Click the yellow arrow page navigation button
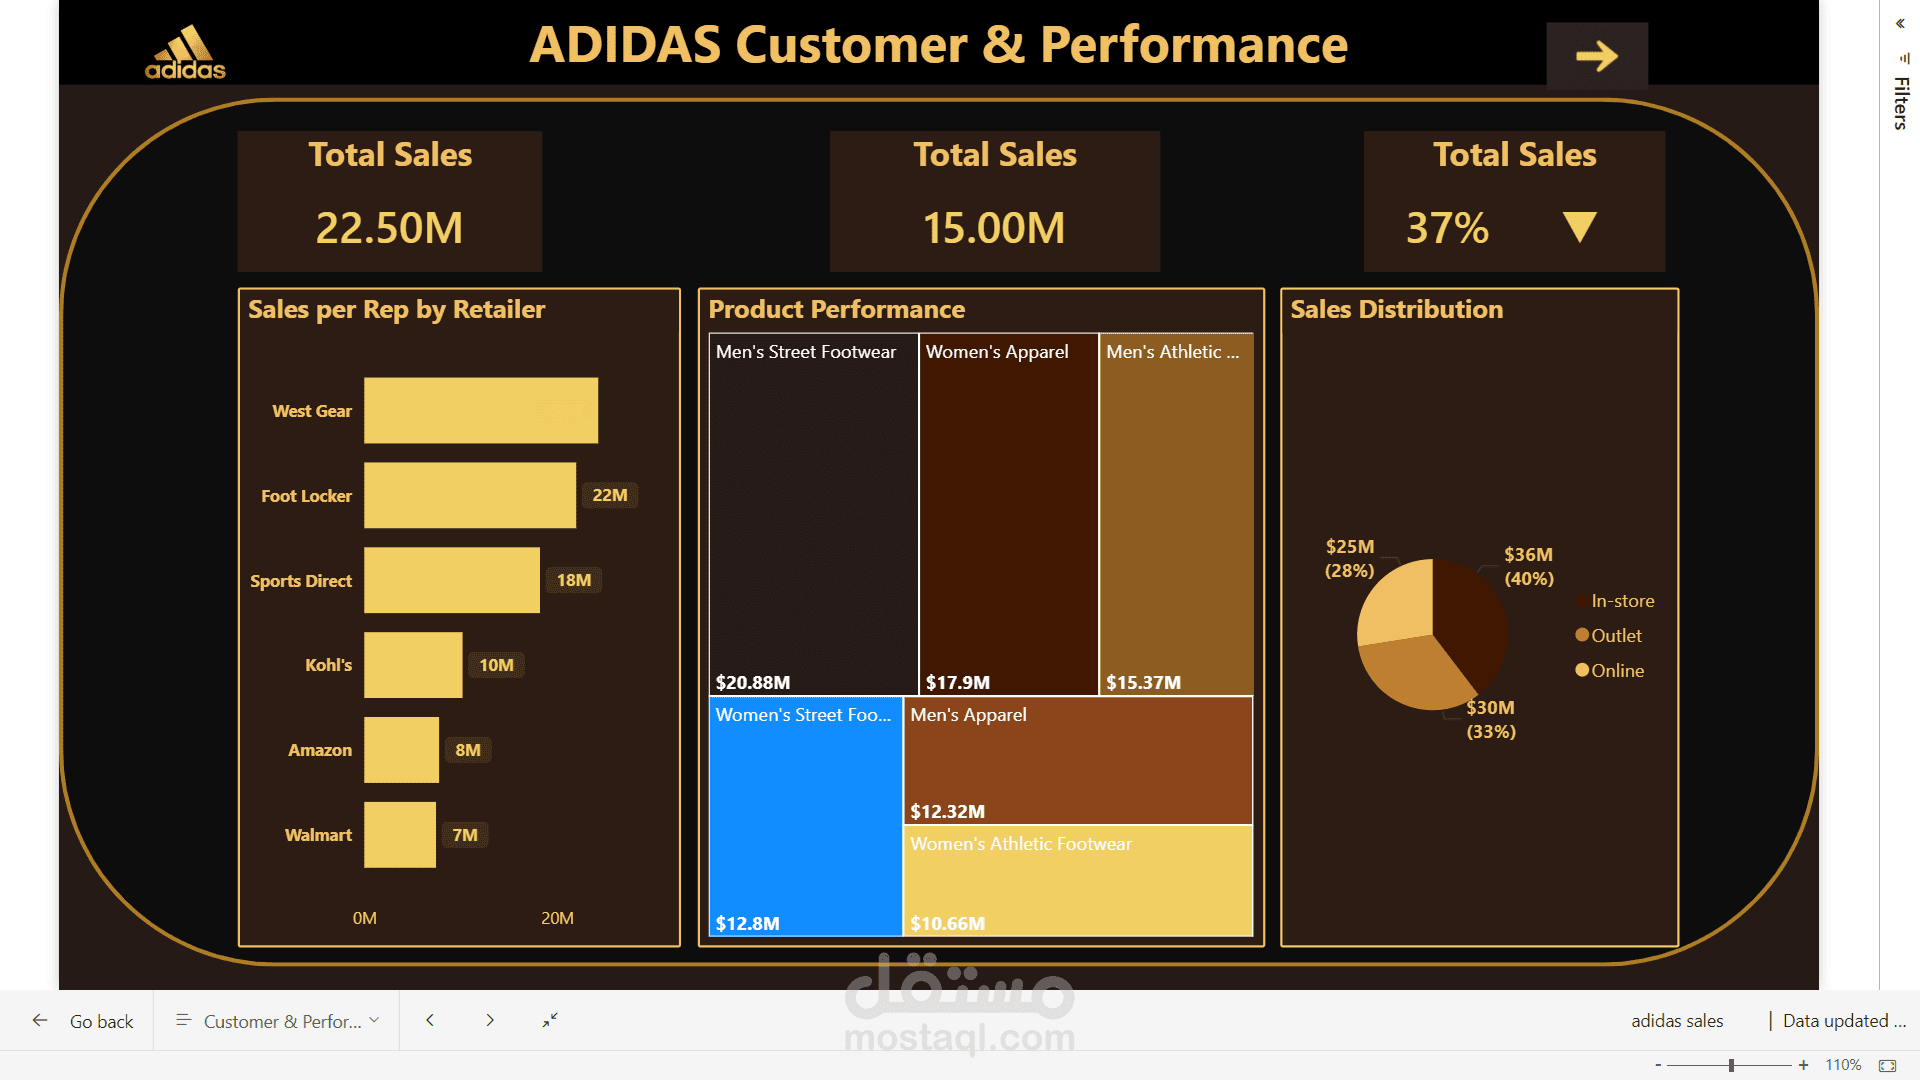1920x1080 pixels. coord(1596,56)
